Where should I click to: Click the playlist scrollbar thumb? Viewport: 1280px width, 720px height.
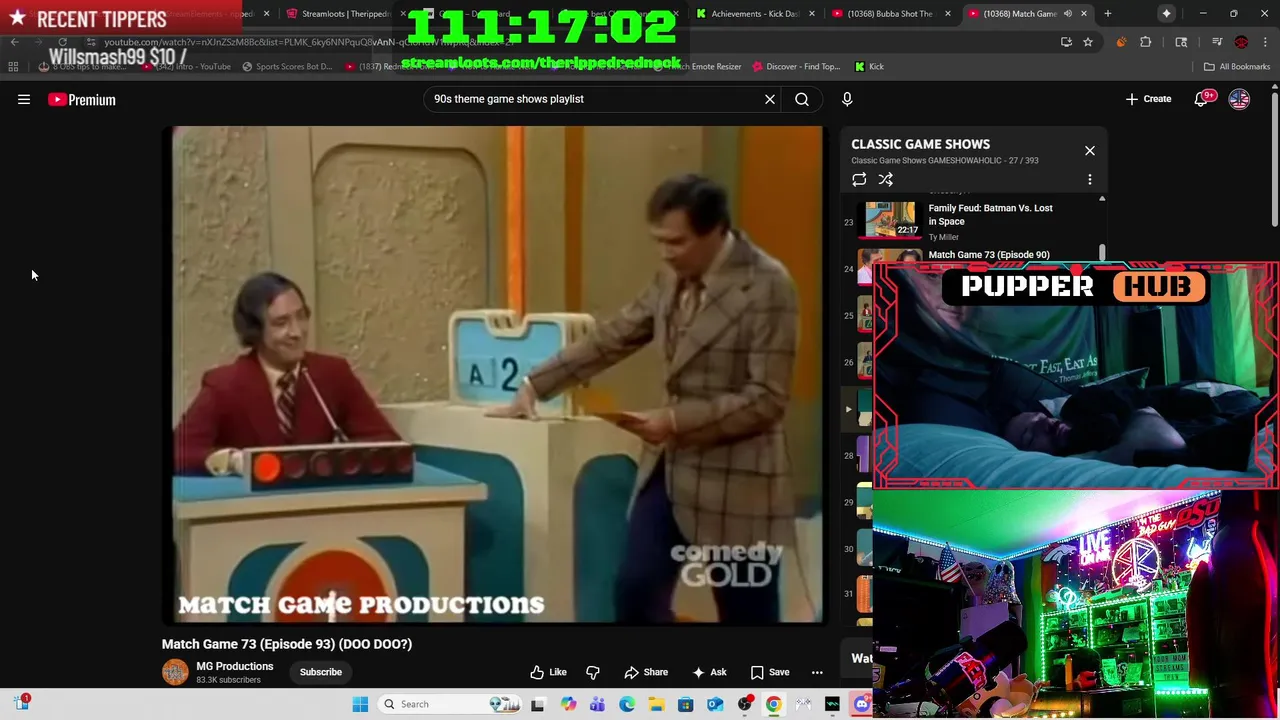(x=1102, y=253)
